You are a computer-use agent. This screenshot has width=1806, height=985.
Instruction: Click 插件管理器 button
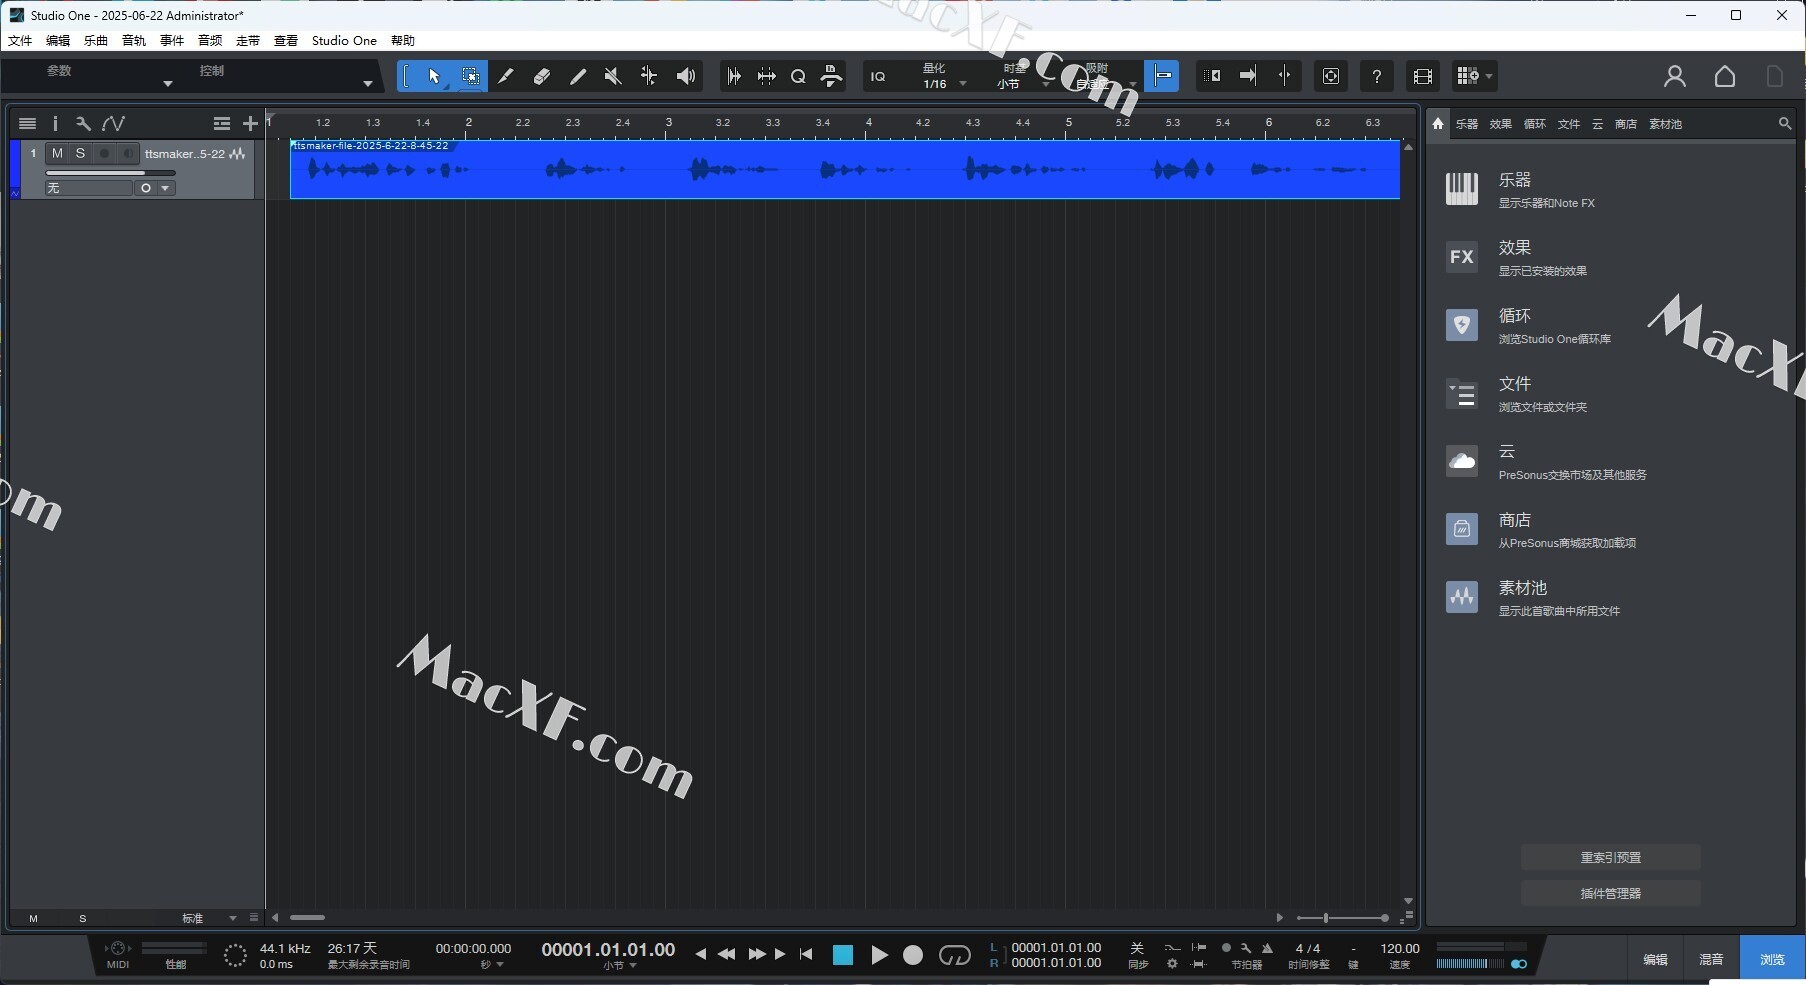pos(1610,894)
